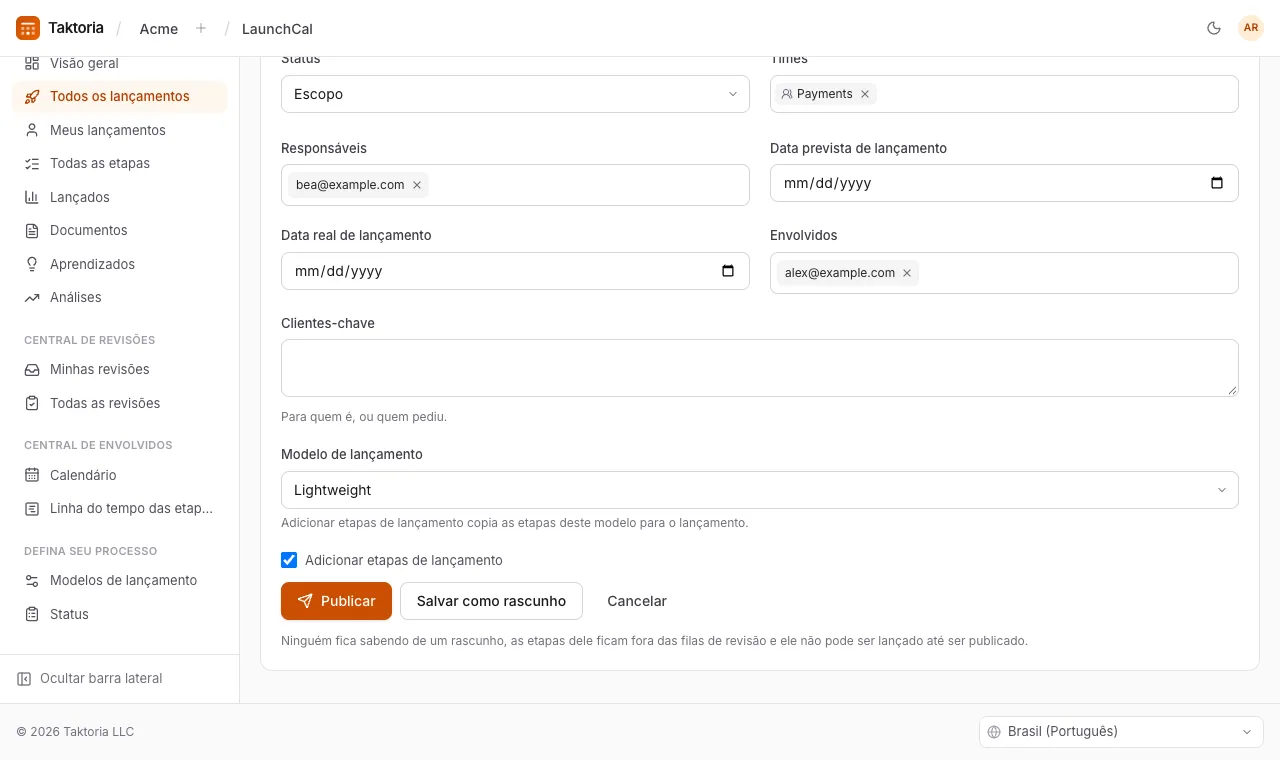Screen dimensions: 1280x760
Task: Open Minhas revisões in sidebar
Action: [x=119, y=369]
